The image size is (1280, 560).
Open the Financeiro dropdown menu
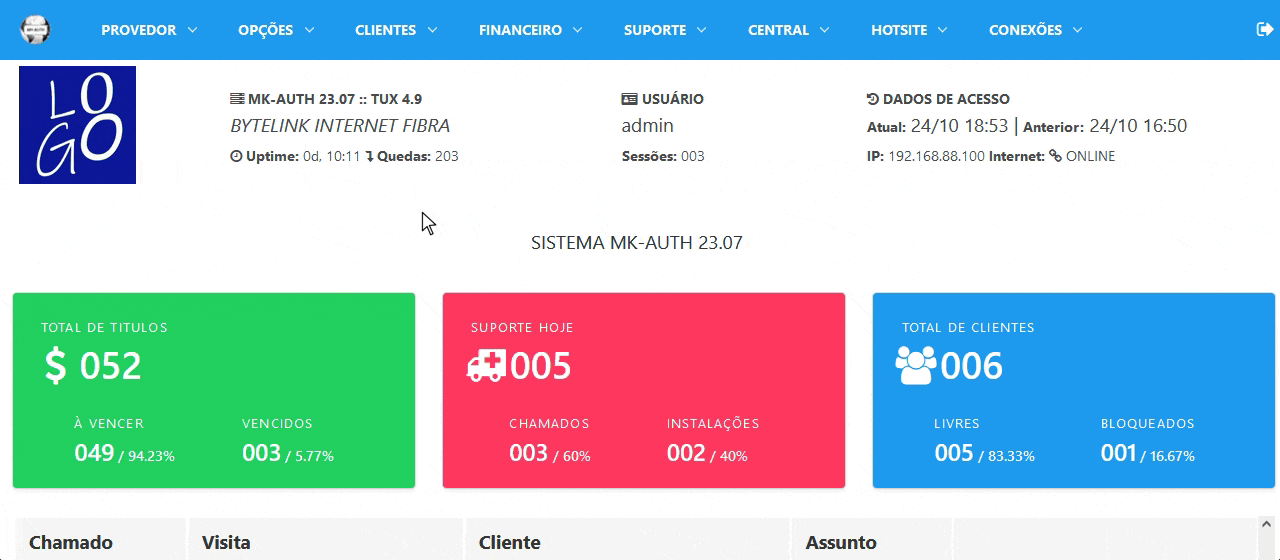[530, 30]
